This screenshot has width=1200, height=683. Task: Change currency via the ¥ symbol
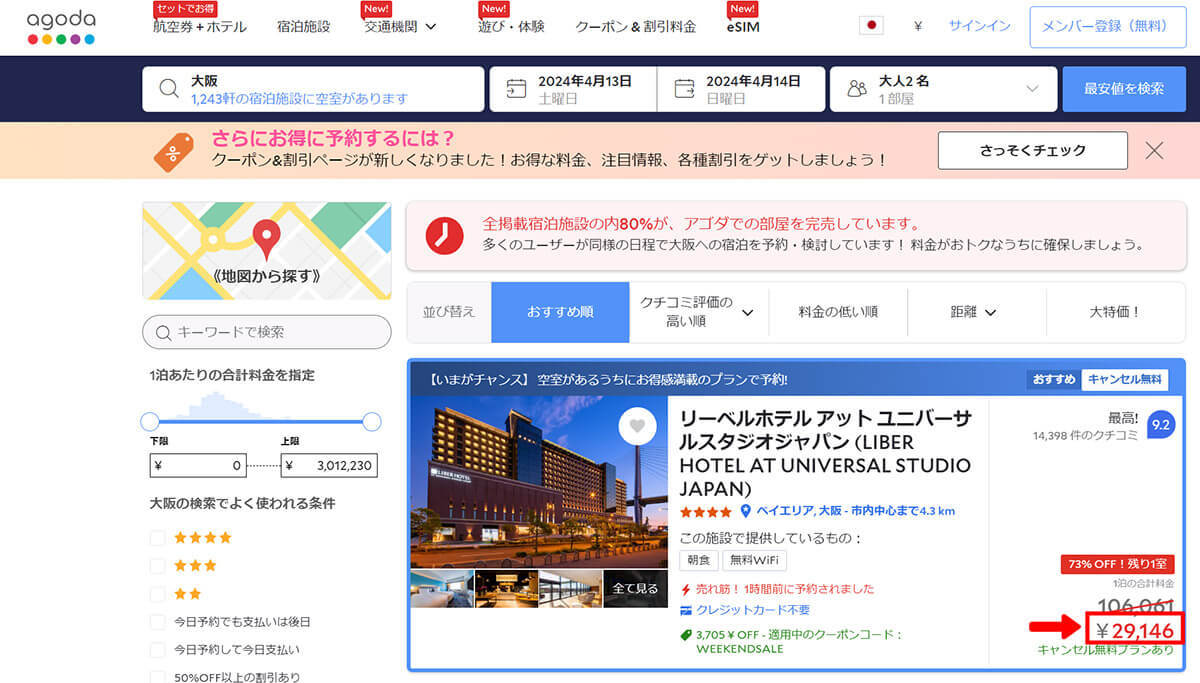[918, 27]
